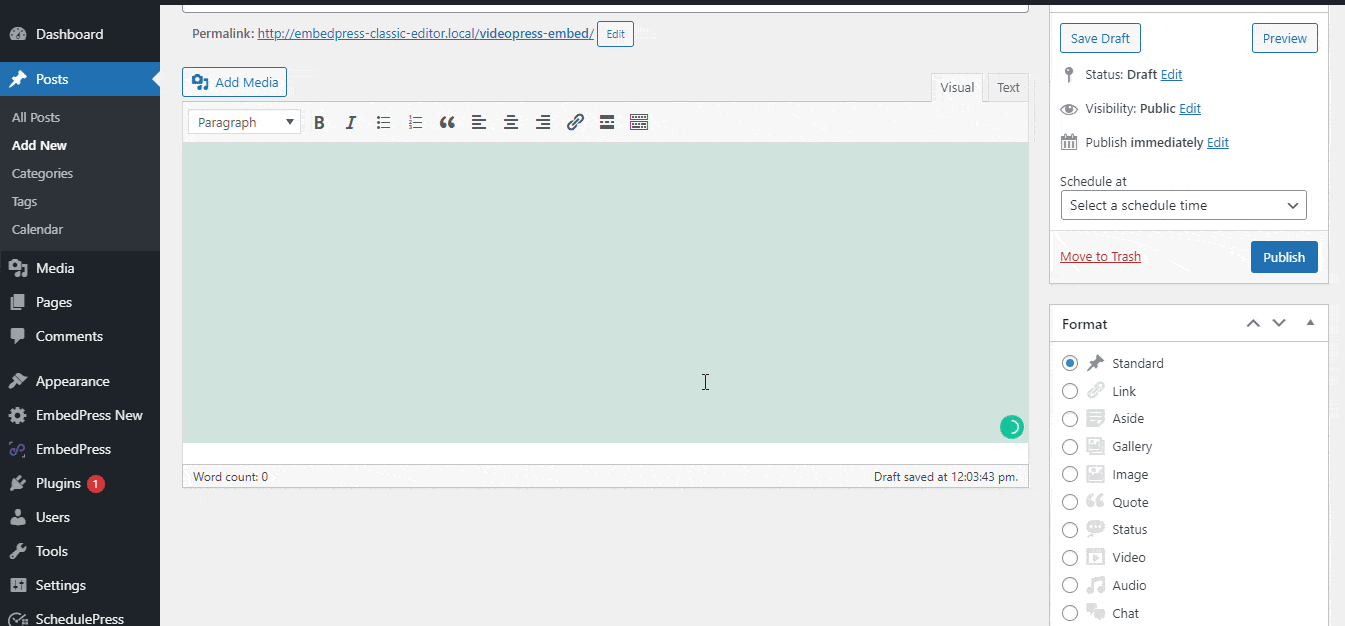Open the Paragraph format dropdown

[245, 122]
